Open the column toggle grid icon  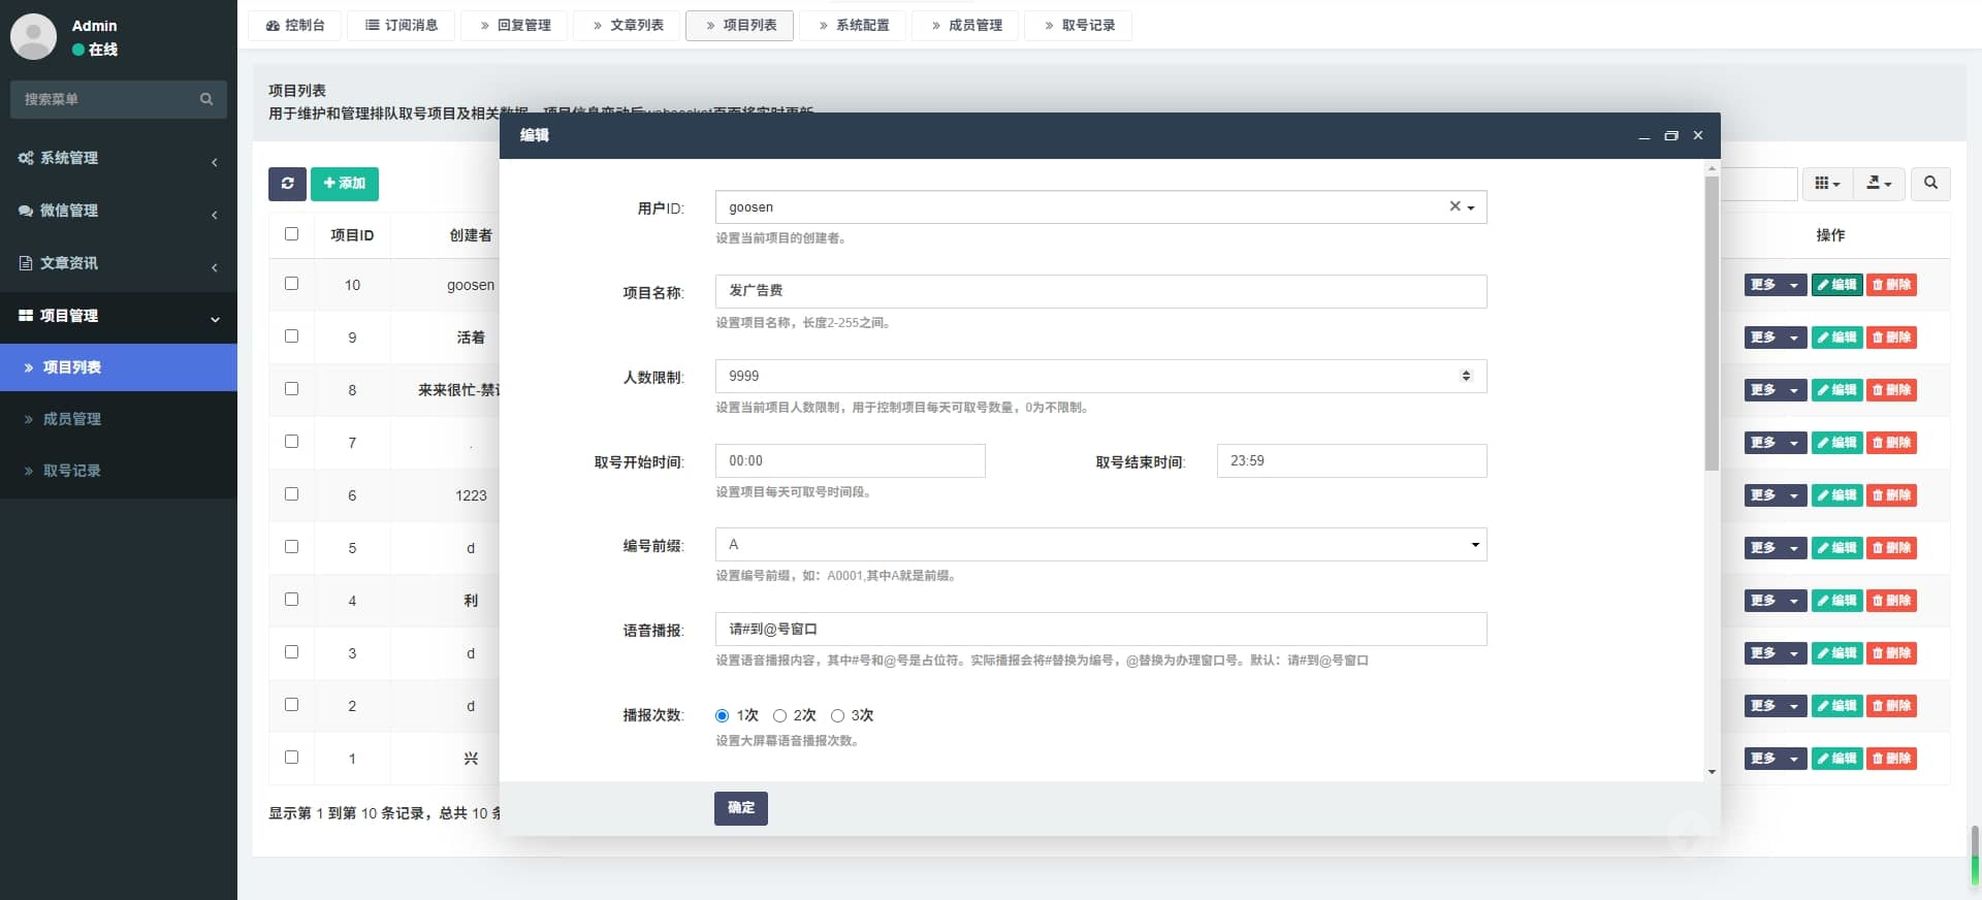click(1826, 183)
